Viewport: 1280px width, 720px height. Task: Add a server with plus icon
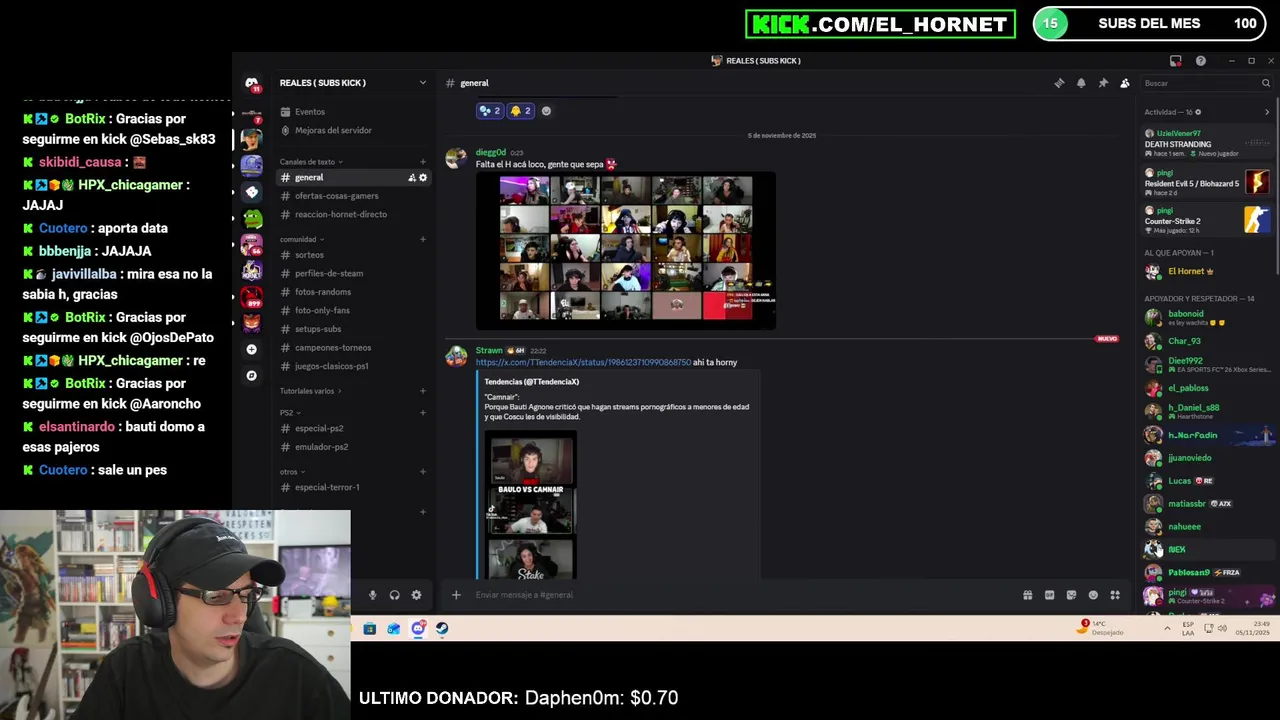pos(252,349)
